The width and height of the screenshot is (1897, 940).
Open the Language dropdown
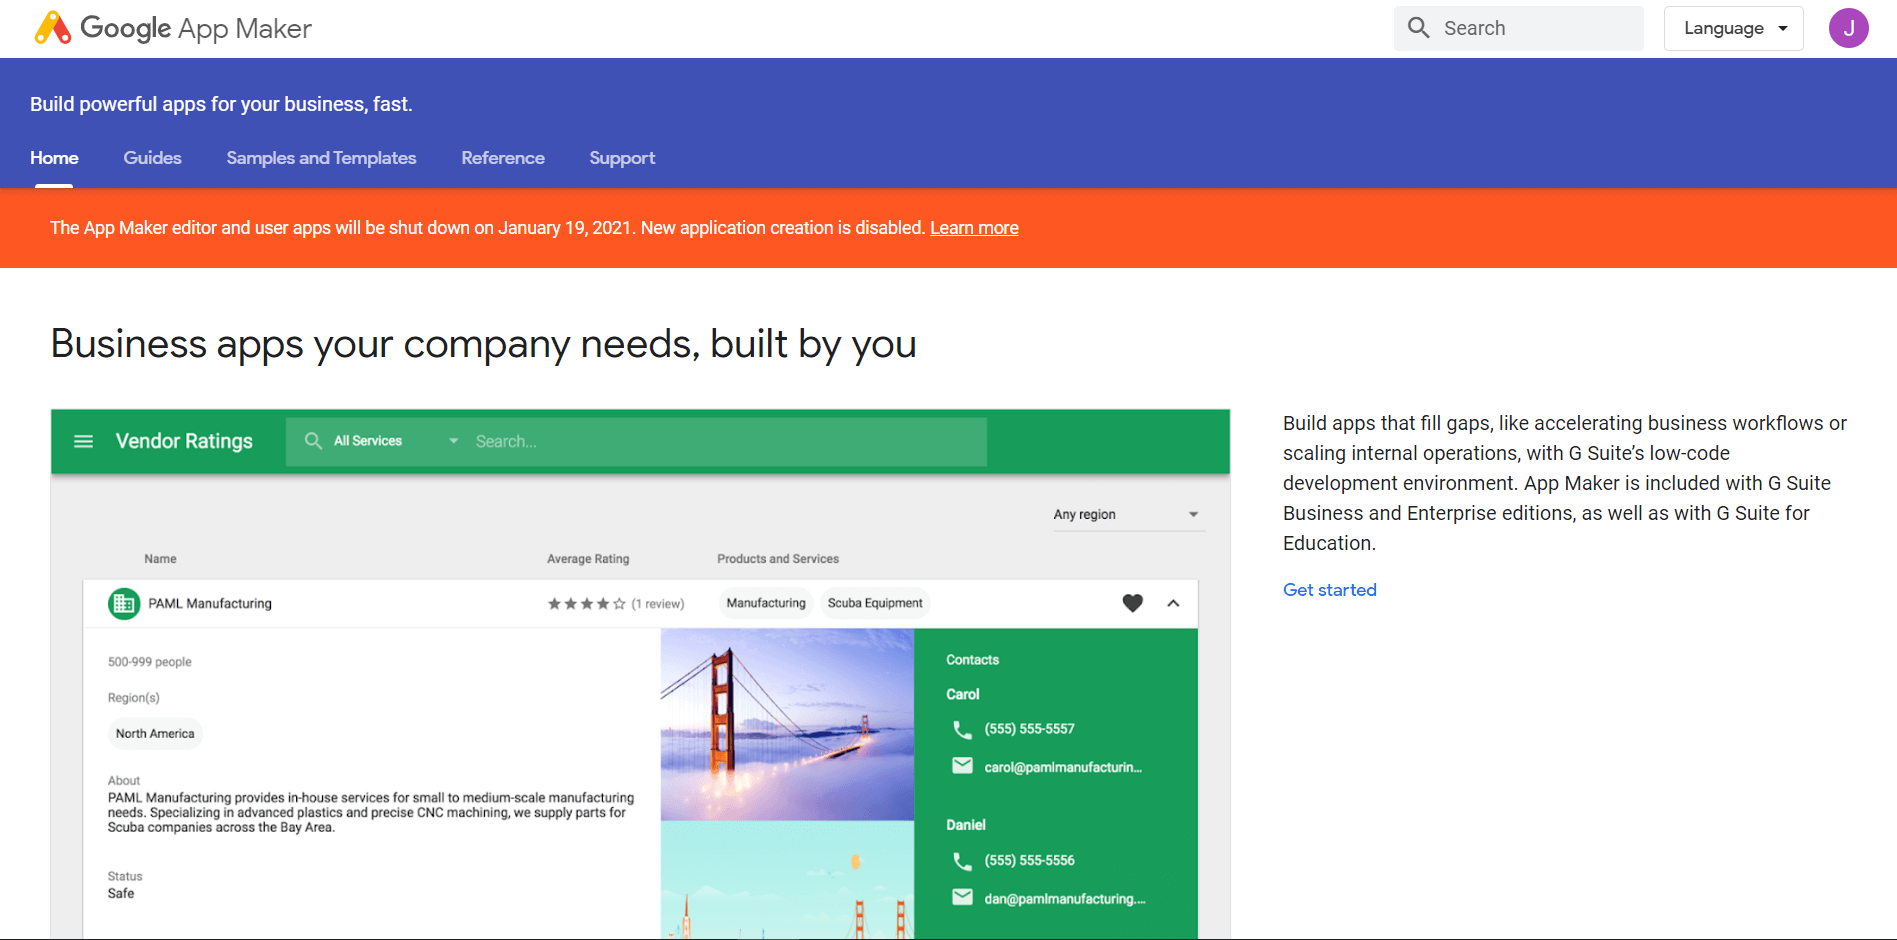coord(1733,28)
